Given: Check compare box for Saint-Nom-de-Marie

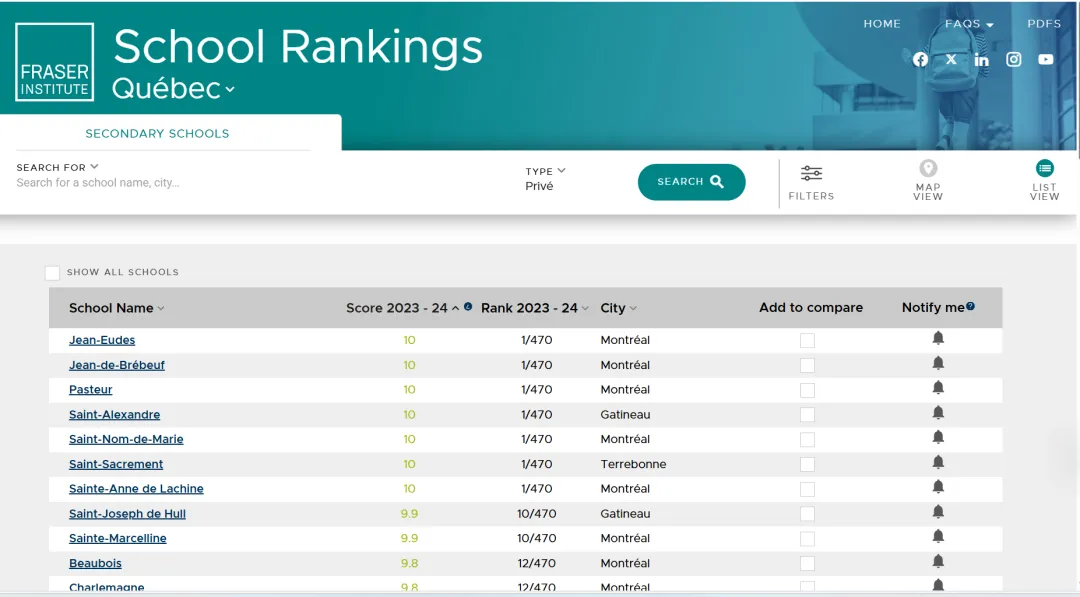Looking at the screenshot, I should (x=807, y=440).
